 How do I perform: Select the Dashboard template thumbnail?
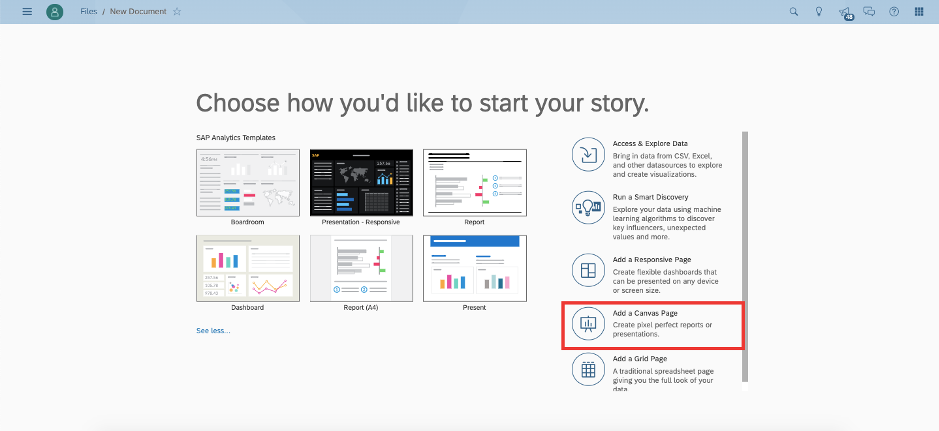tap(247, 268)
